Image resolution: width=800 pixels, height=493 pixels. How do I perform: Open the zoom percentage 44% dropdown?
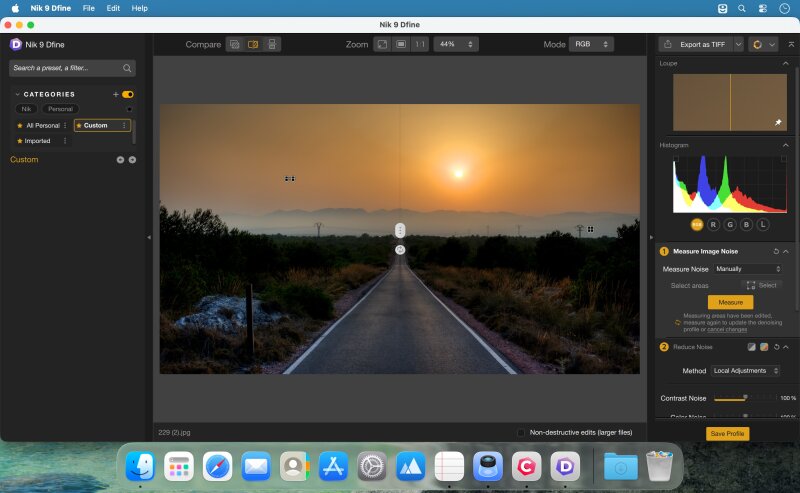click(x=456, y=44)
